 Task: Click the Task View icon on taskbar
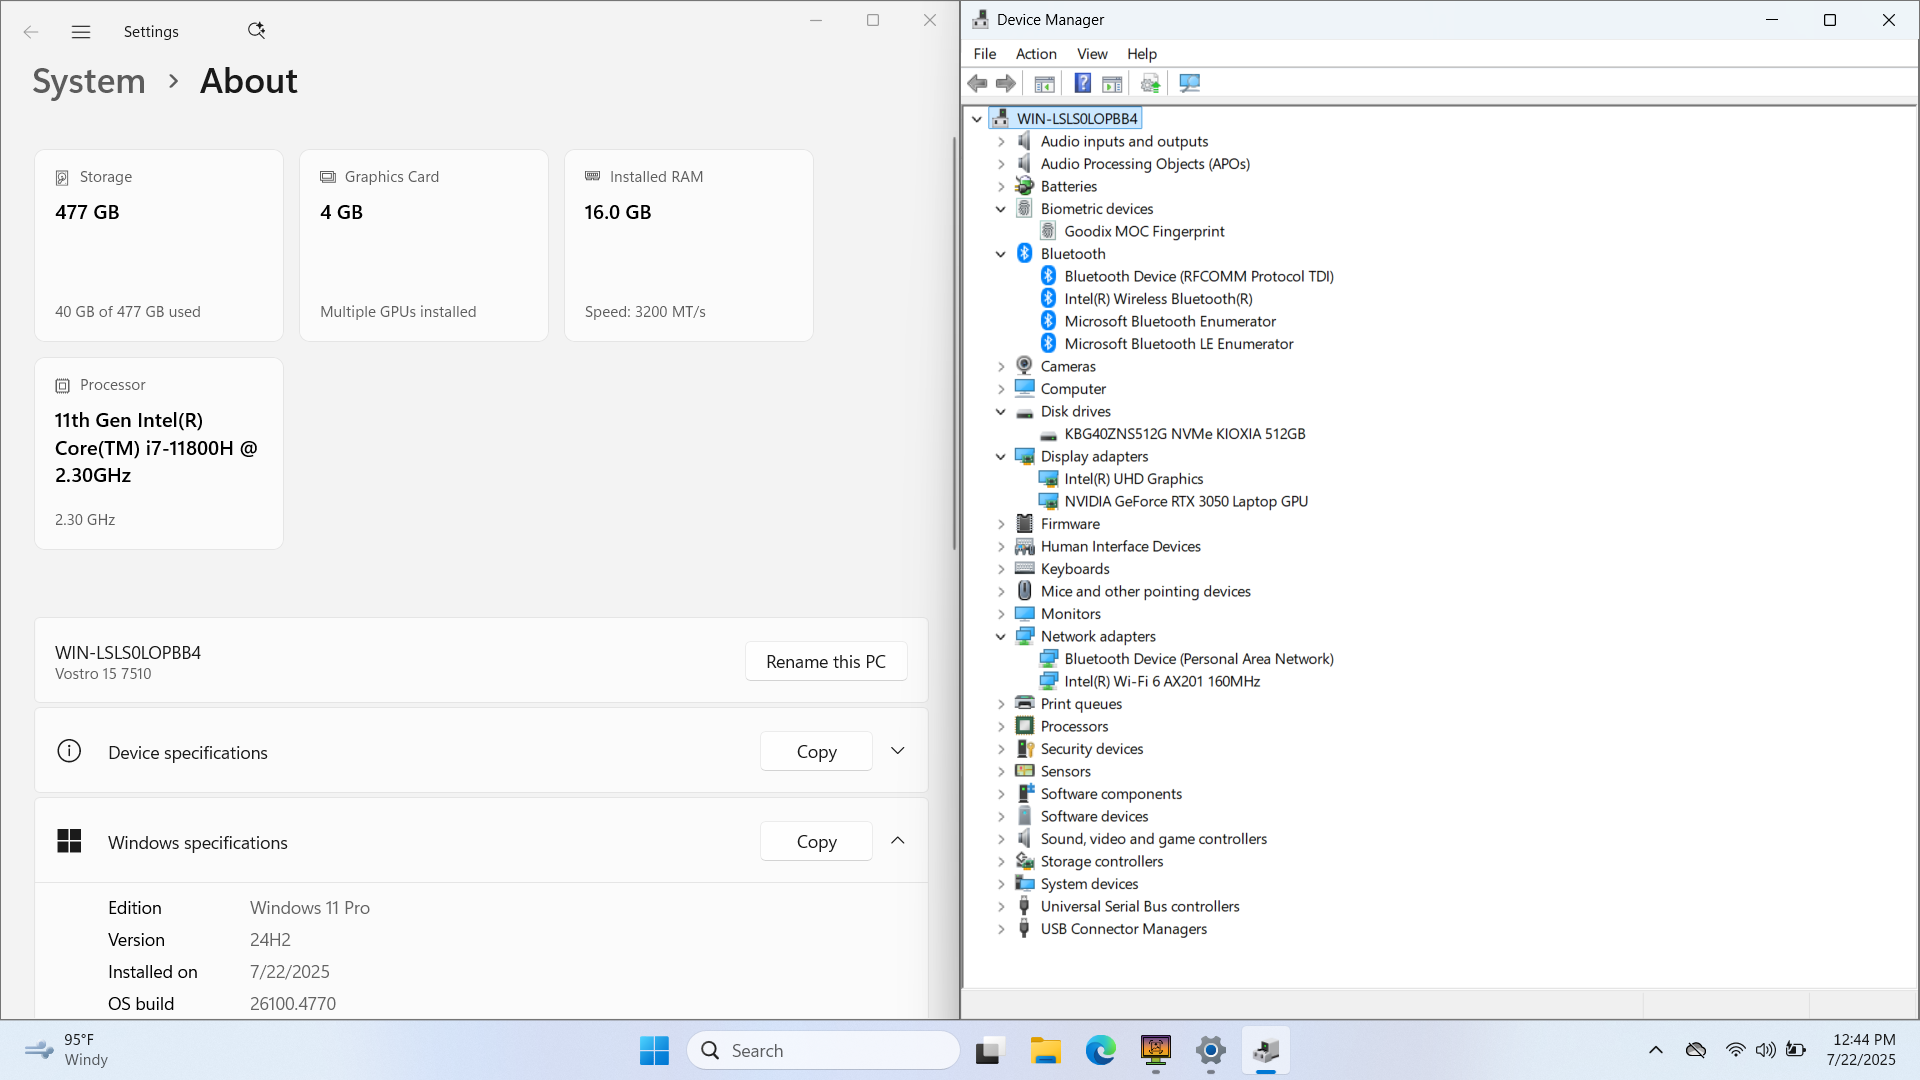(x=989, y=1050)
